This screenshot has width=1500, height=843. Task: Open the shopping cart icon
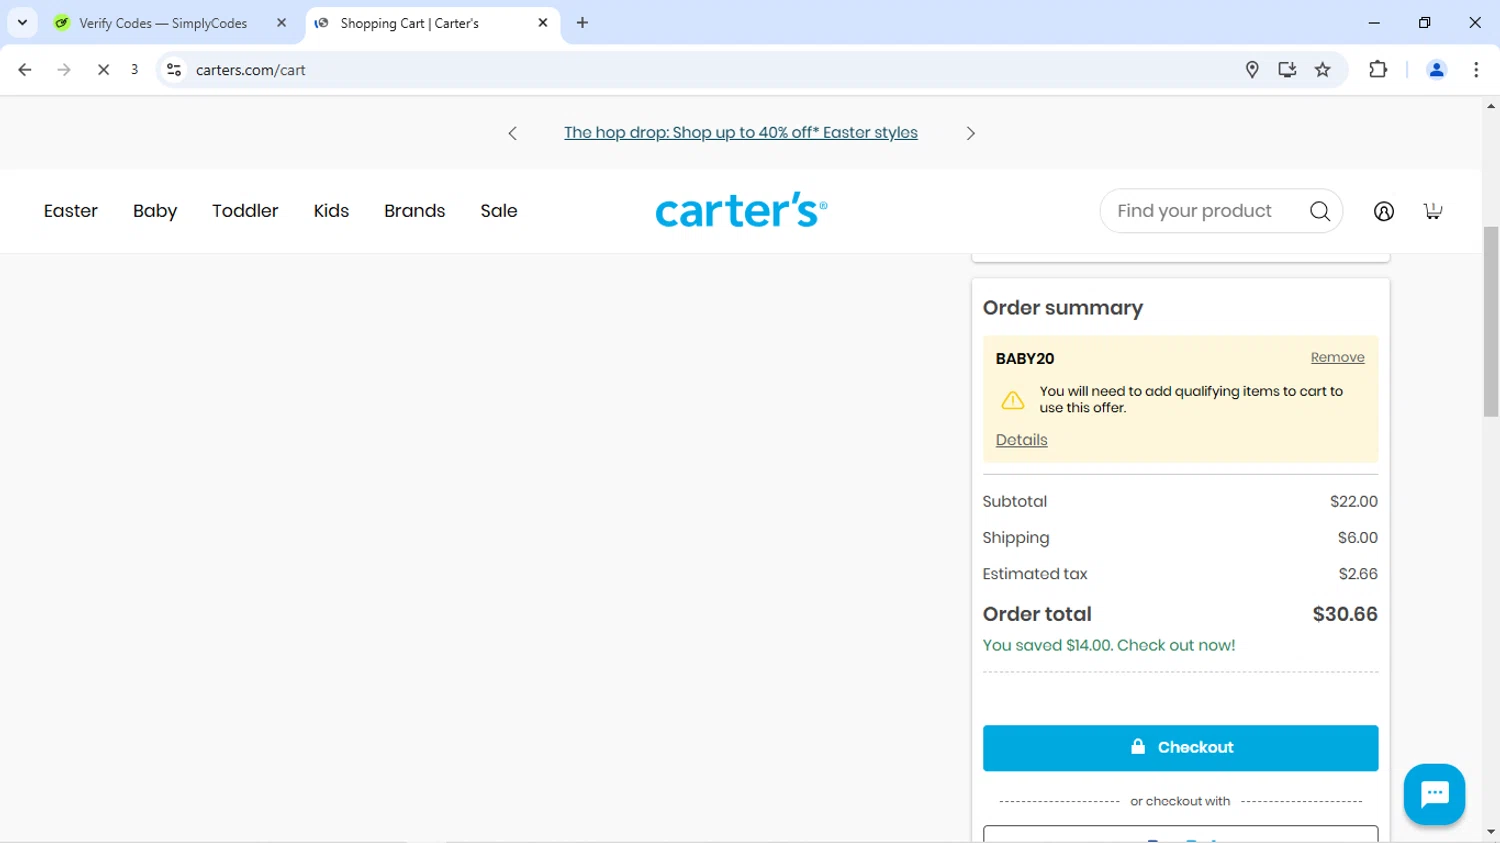(x=1433, y=211)
